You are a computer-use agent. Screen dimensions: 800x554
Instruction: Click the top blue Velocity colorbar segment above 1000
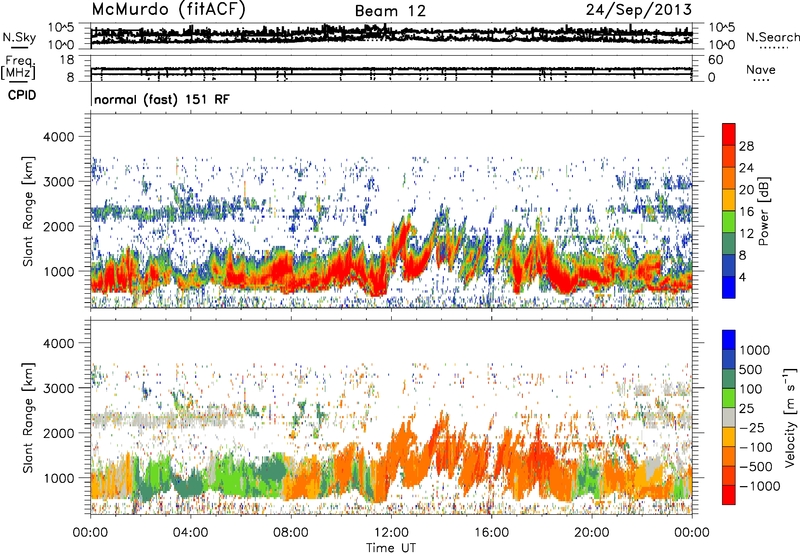click(x=729, y=340)
